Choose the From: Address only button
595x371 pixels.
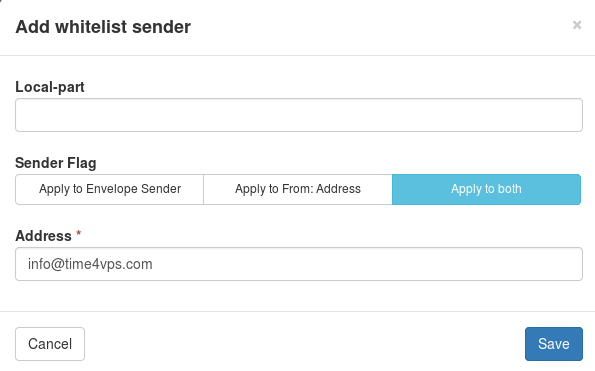[298, 189]
